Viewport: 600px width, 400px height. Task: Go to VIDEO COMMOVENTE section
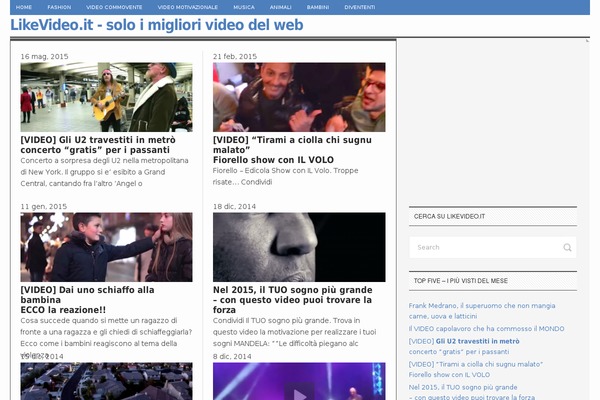(114, 7)
